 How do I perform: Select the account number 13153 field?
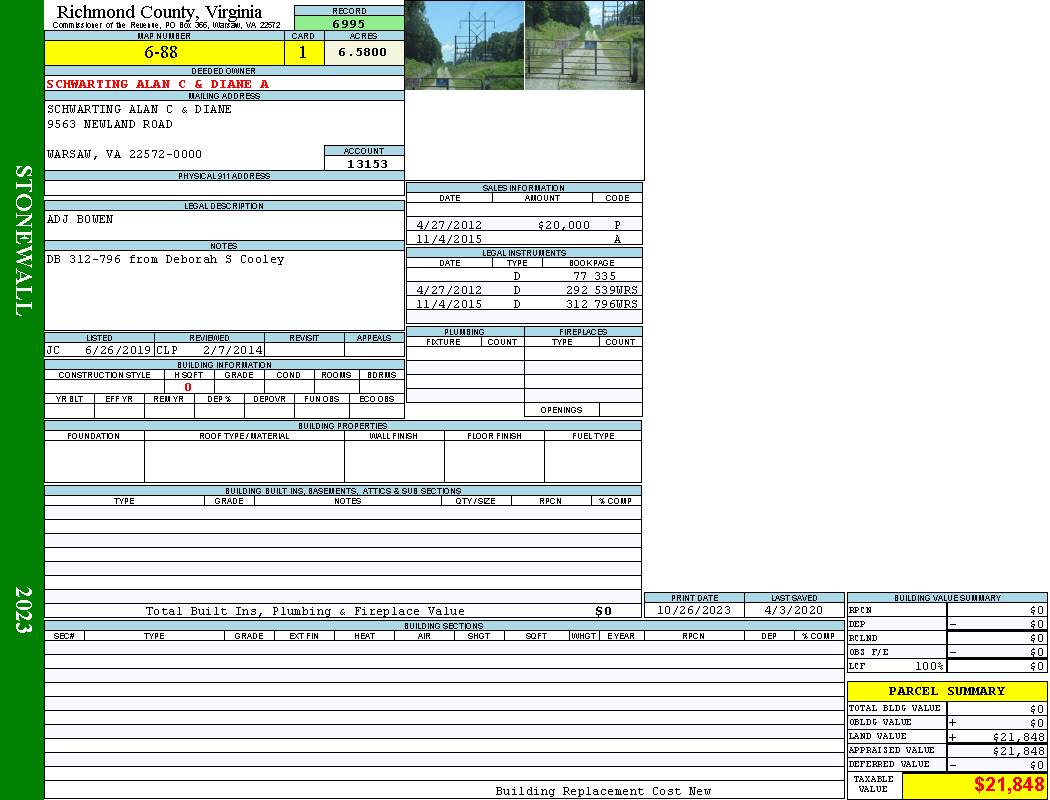(x=364, y=164)
